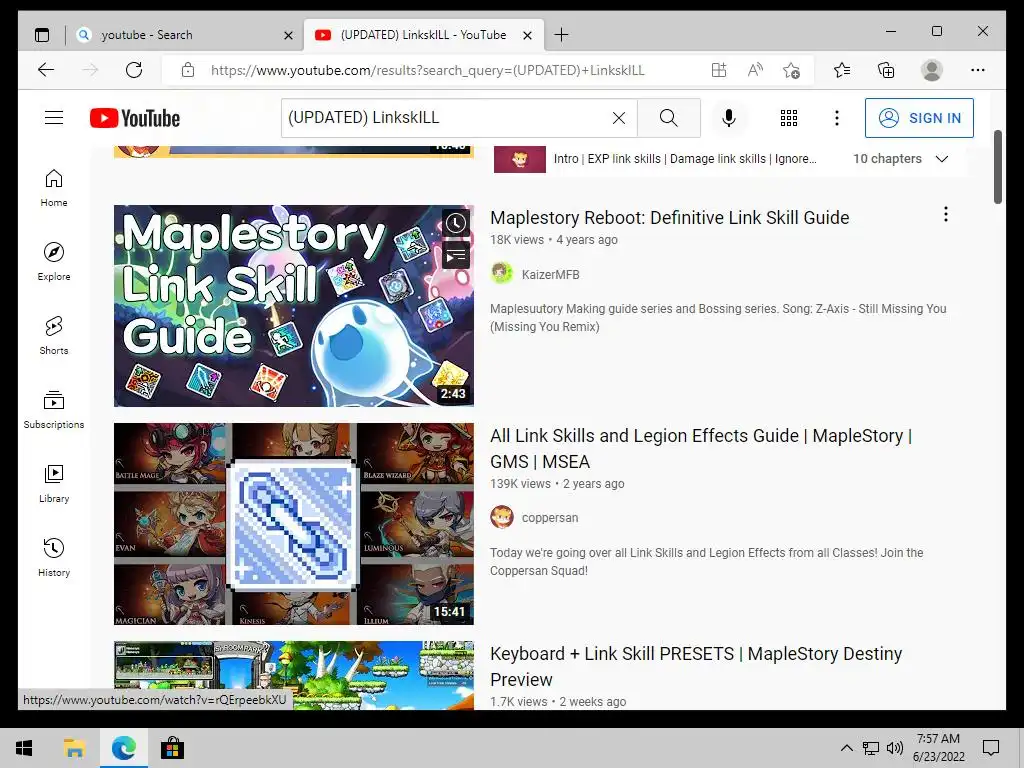This screenshot has height=768, width=1024.
Task: Add Maplestory Link Skill Guide to Watch later
Action: point(456,223)
